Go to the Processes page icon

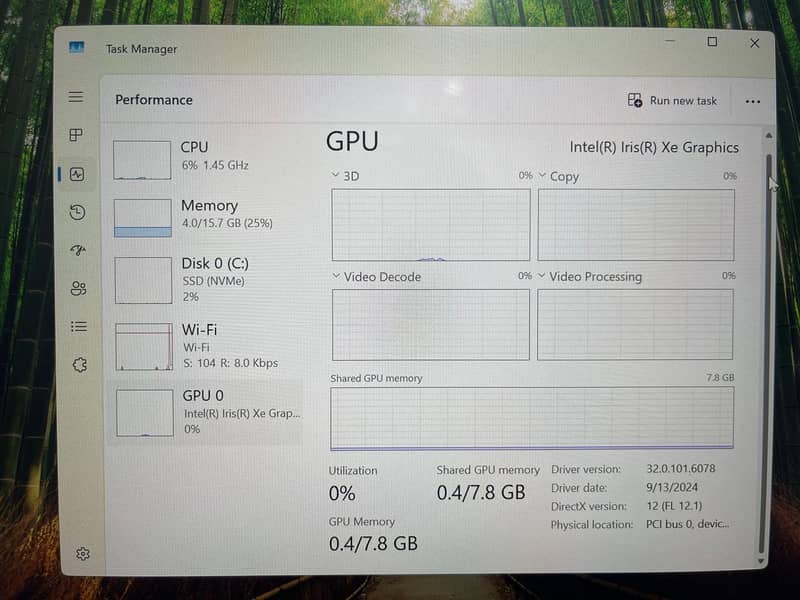tap(76, 135)
